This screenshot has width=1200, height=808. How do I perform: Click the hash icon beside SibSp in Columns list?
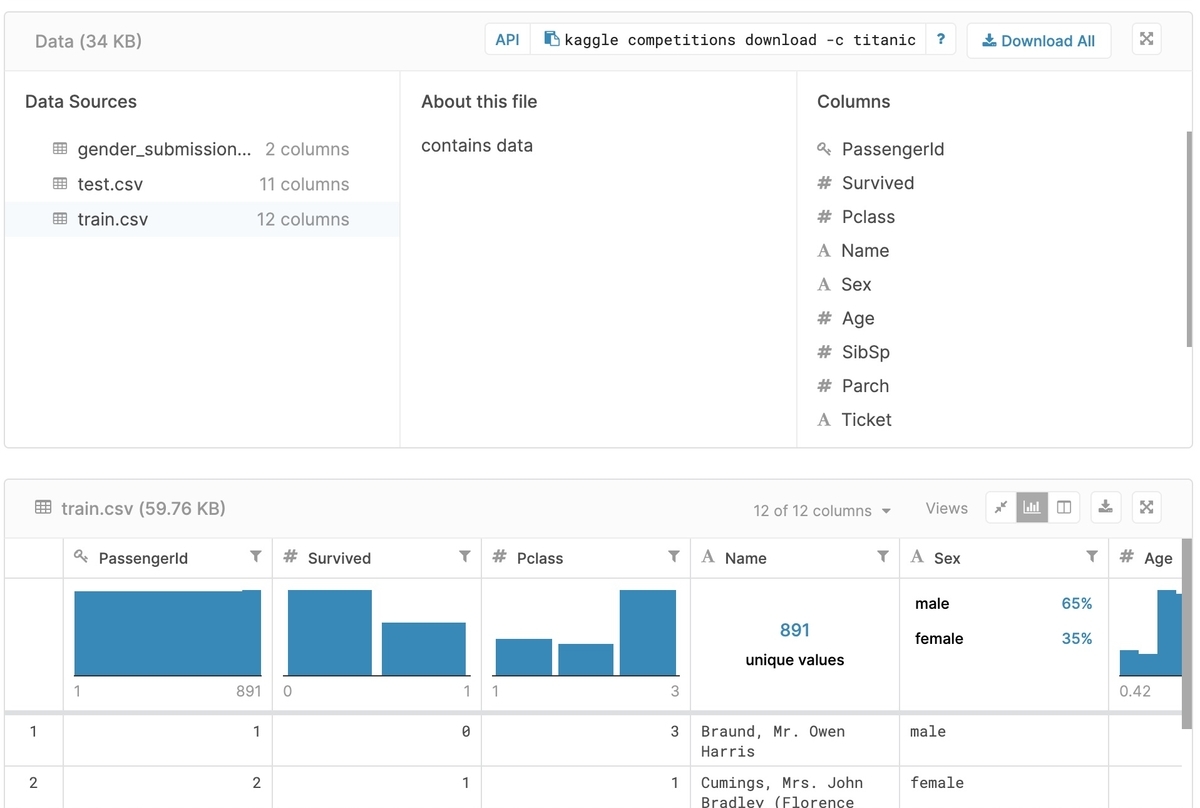(x=824, y=352)
